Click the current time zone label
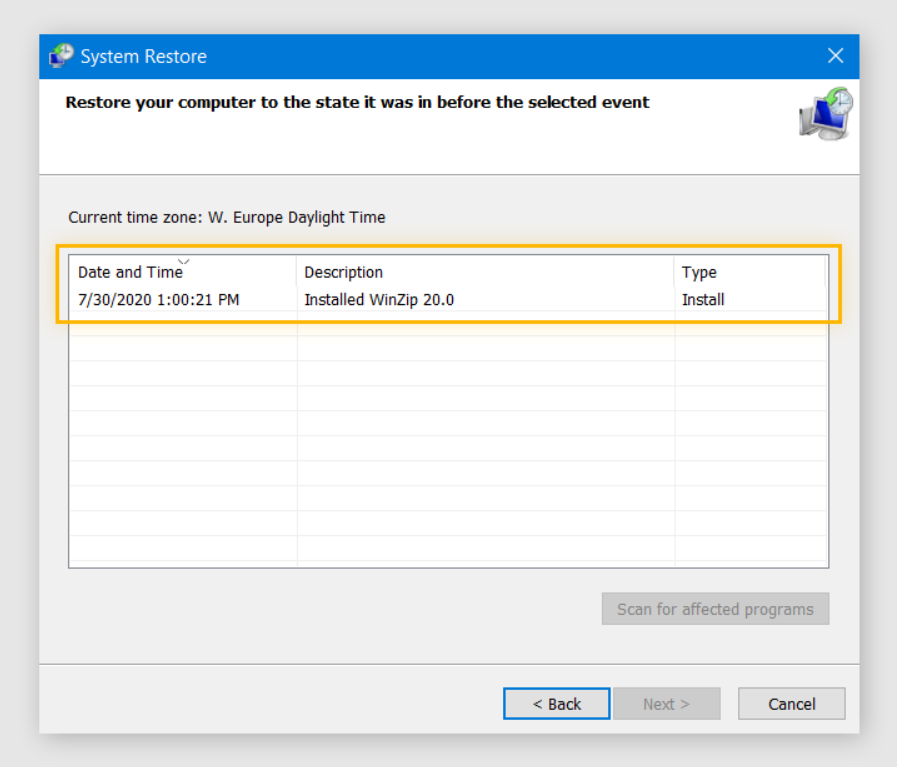This screenshot has height=767, width=897. pos(227,217)
